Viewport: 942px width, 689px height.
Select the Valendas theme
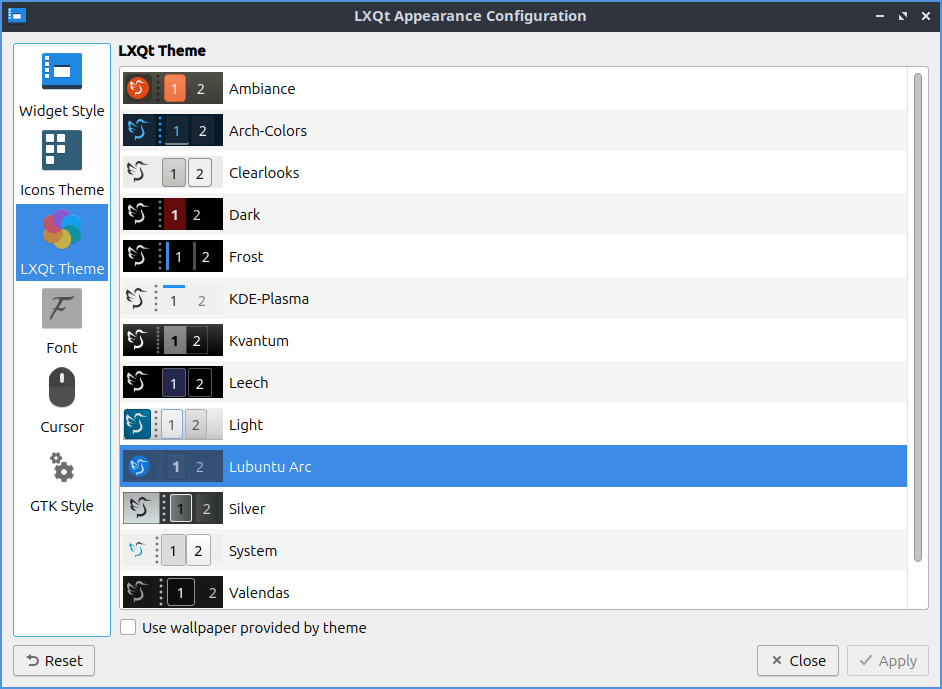(x=259, y=593)
